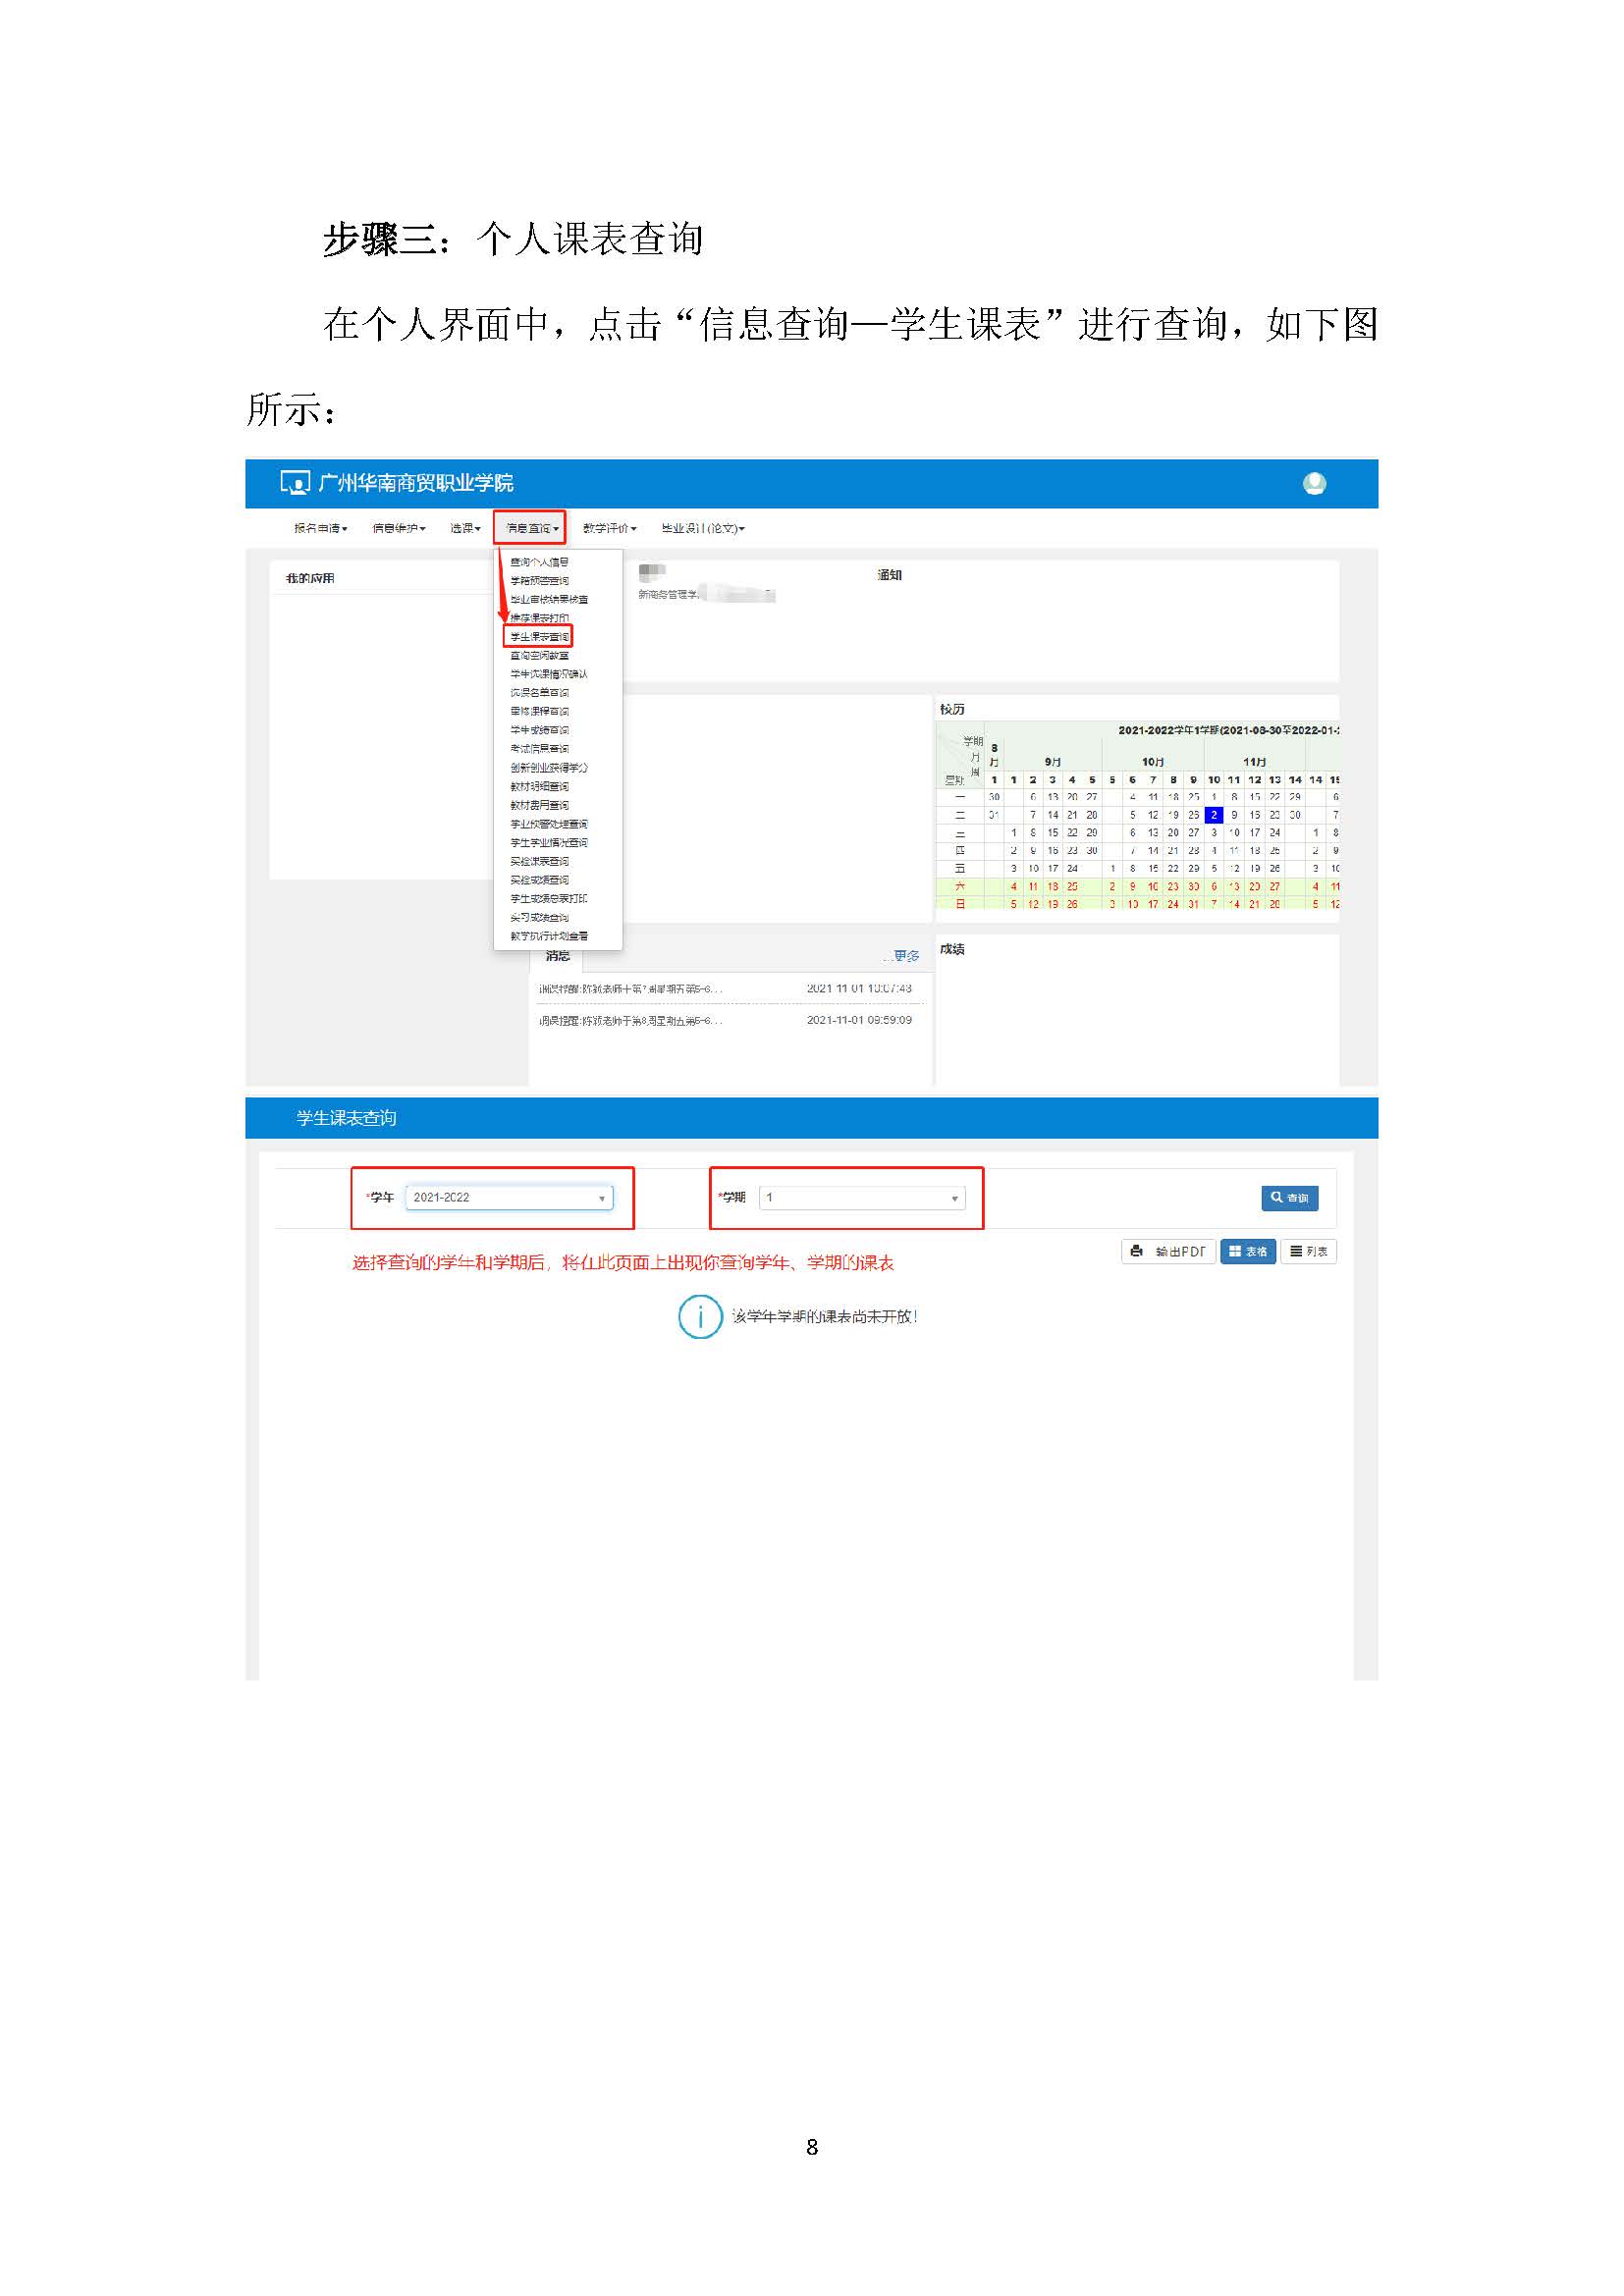This screenshot has height=2296, width=1624.
Task: Click the school portal logo icon
Action: [295, 484]
